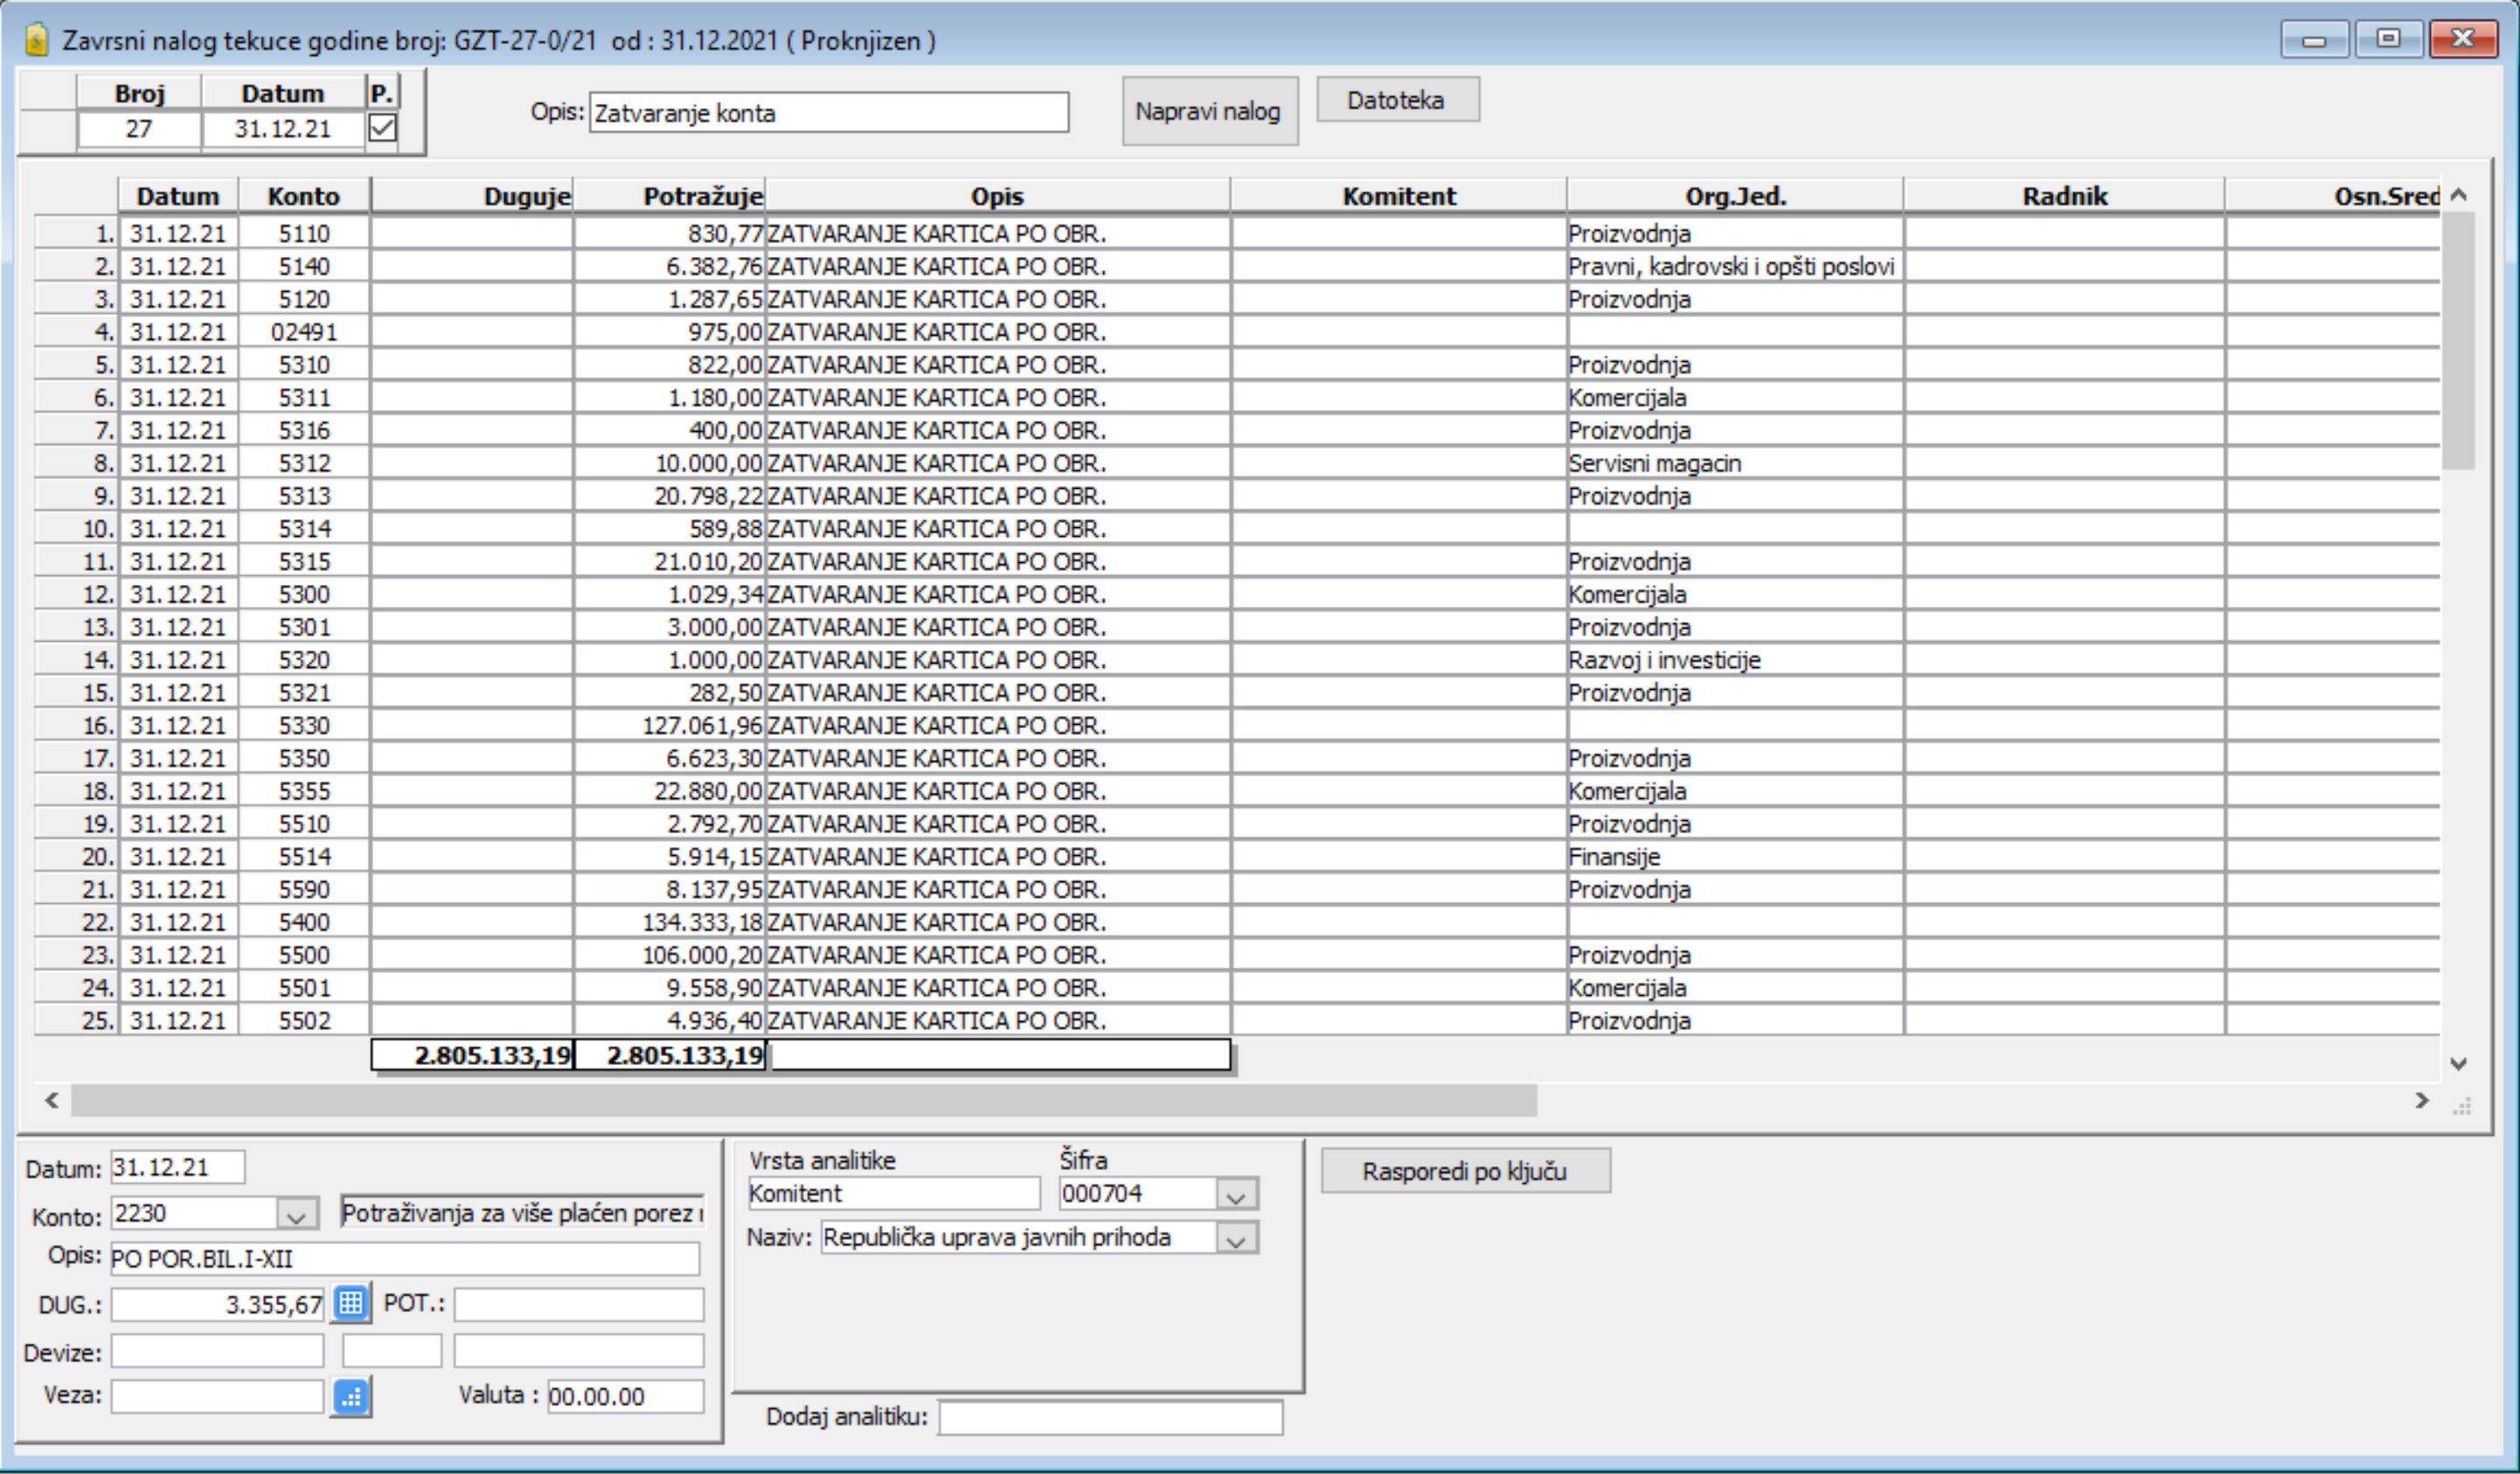Click the blue Veza lookup icon
The image size is (2520, 1474).
coord(351,1397)
